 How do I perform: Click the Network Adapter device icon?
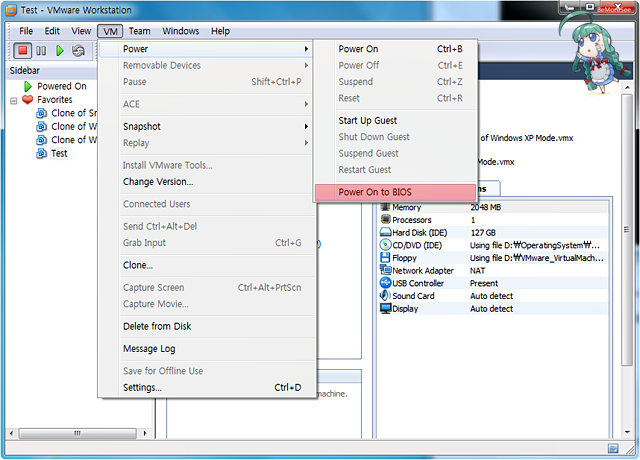click(x=385, y=270)
